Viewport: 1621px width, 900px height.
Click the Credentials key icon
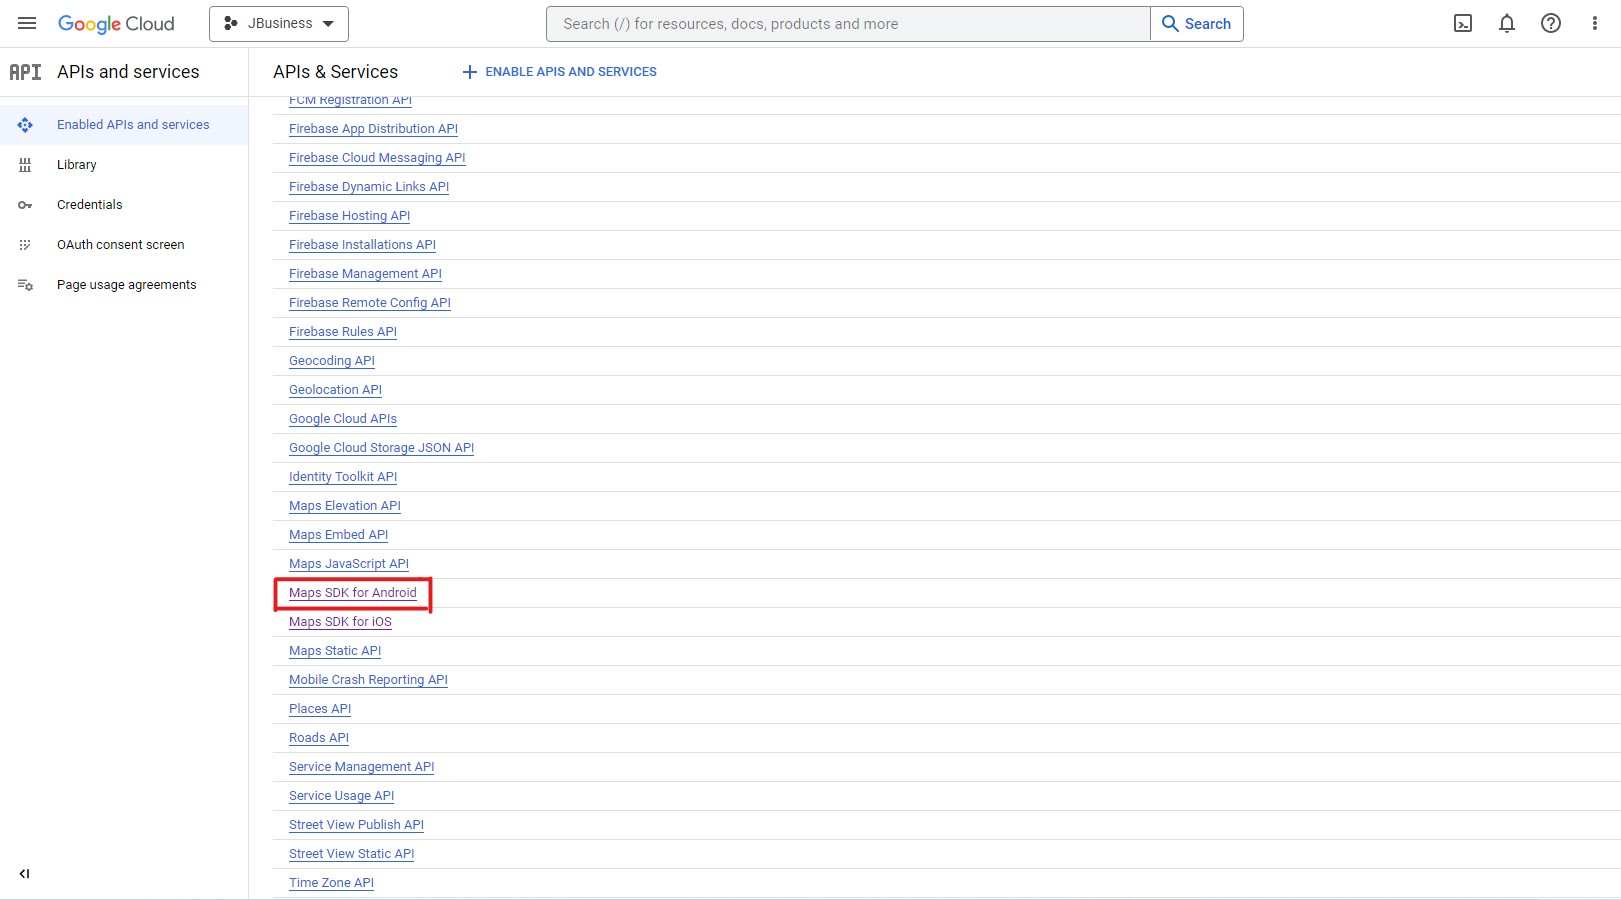[25, 205]
